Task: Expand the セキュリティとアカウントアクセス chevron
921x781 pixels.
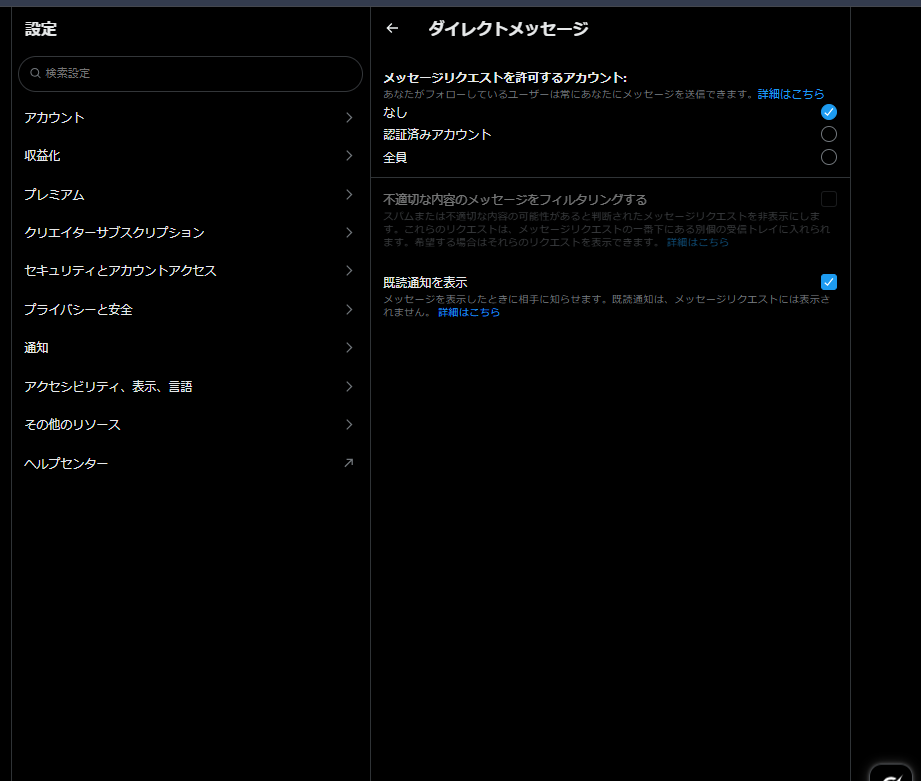Action: click(349, 270)
